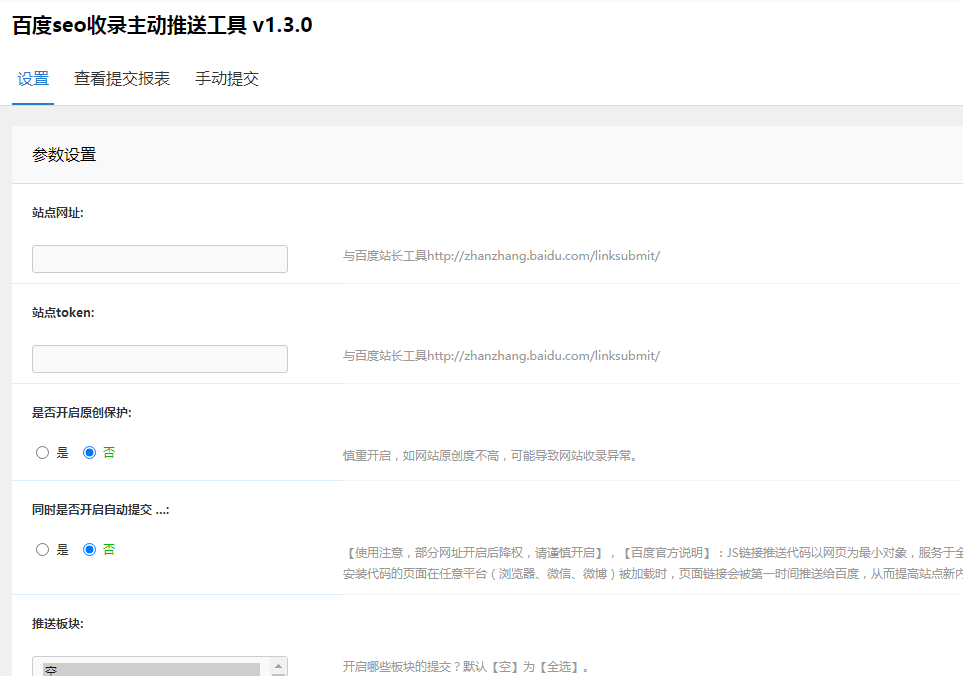The width and height of the screenshot is (963, 676).
Task: Click the linksubmit URL hint beside 站点token
Action: (x=501, y=356)
